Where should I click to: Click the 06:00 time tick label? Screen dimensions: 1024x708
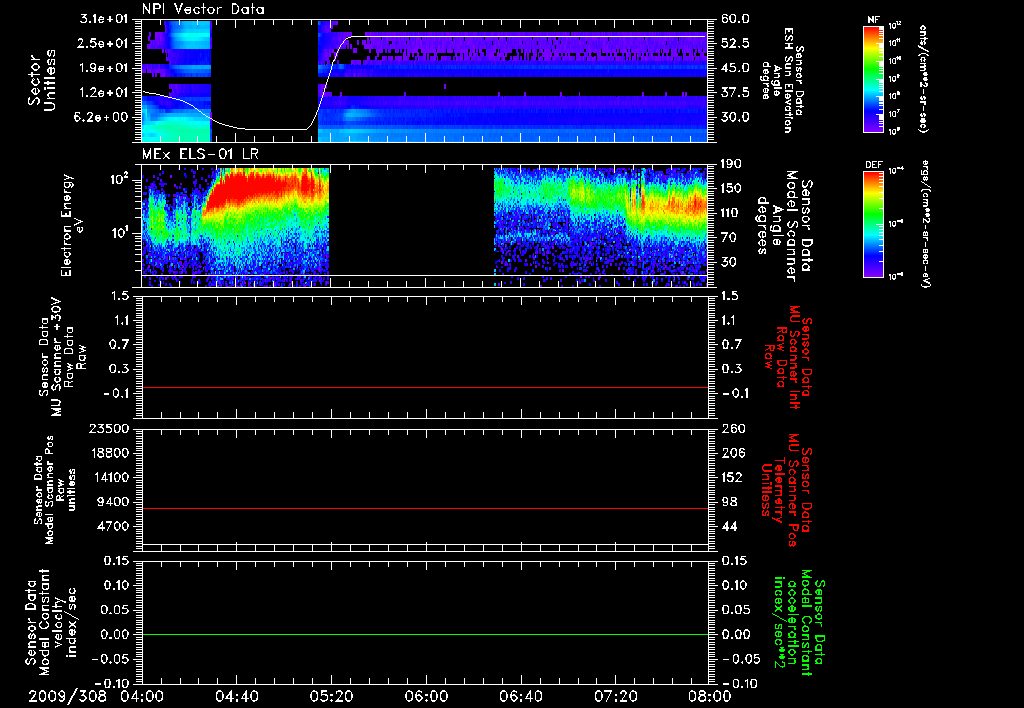pyautogui.click(x=426, y=696)
